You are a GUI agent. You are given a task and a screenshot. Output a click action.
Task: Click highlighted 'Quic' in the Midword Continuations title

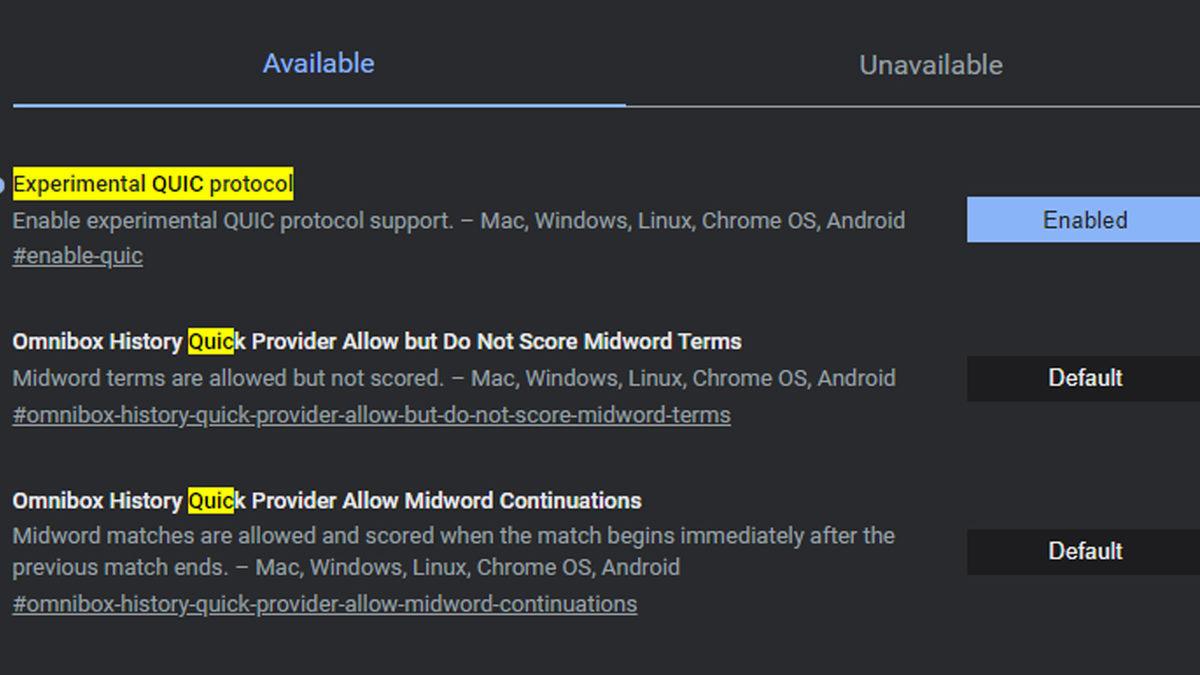[x=211, y=500]
